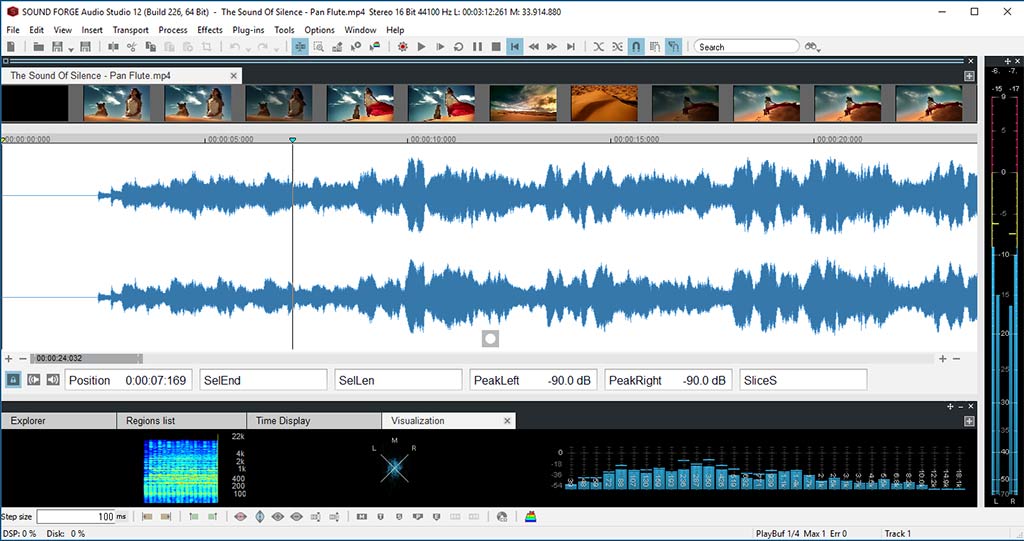1024x541 pixels.
Task: Open the File menu
Action: coord(13,30)
